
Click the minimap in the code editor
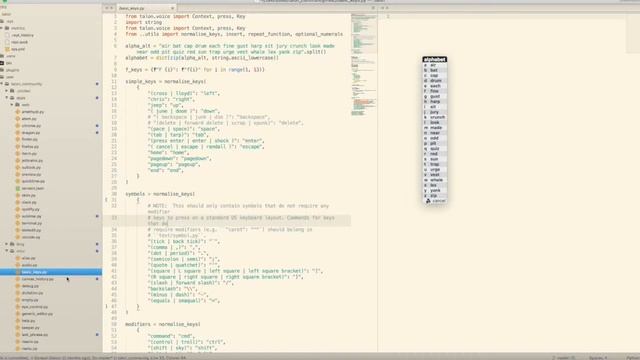click(x=364, y=65)
